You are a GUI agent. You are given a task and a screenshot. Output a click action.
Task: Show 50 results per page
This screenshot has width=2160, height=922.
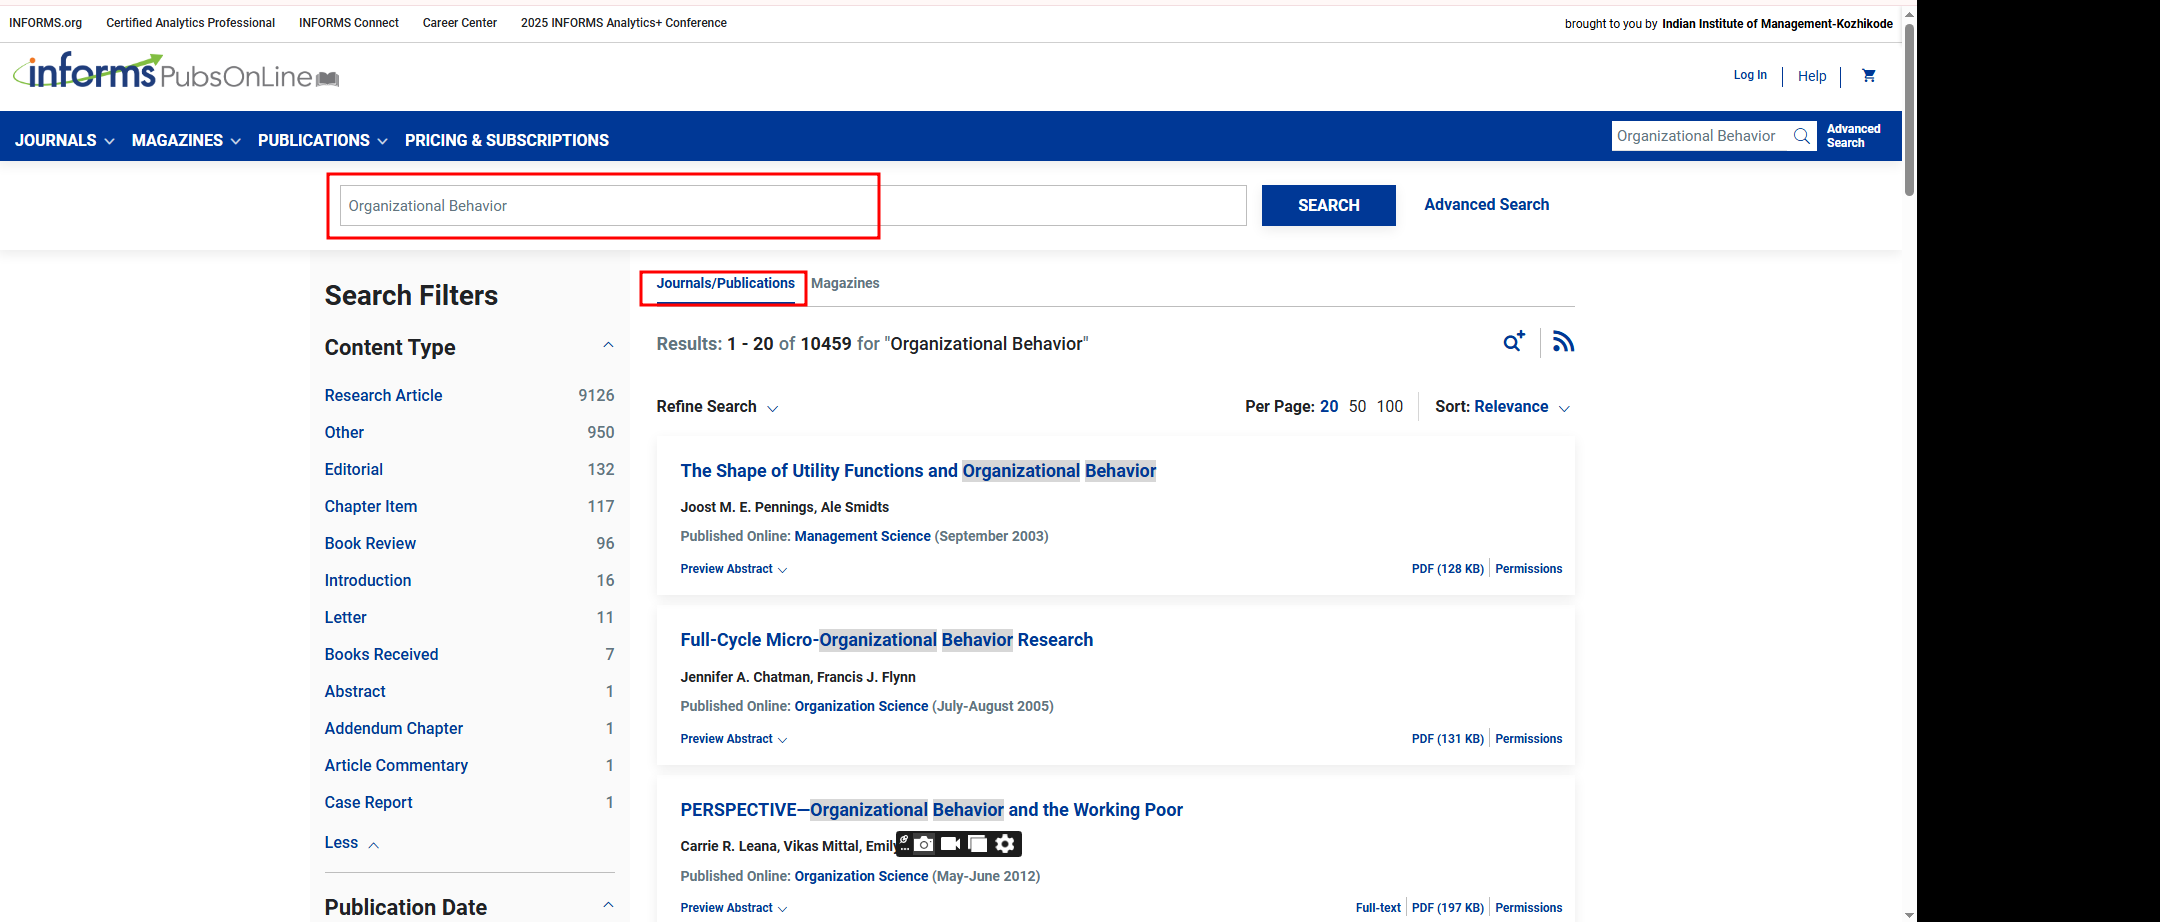(x=1357, y=407)
